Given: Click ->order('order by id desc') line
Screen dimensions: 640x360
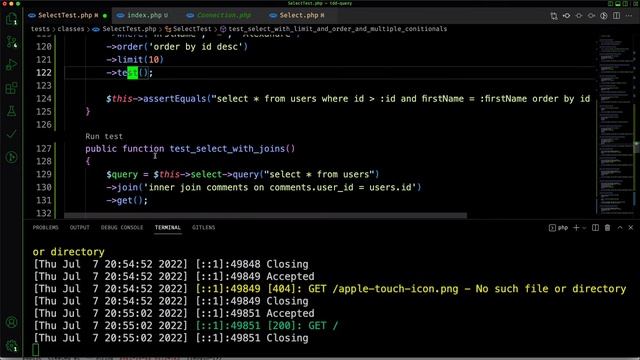Looking at the screenshot, I should coord(177,47).
